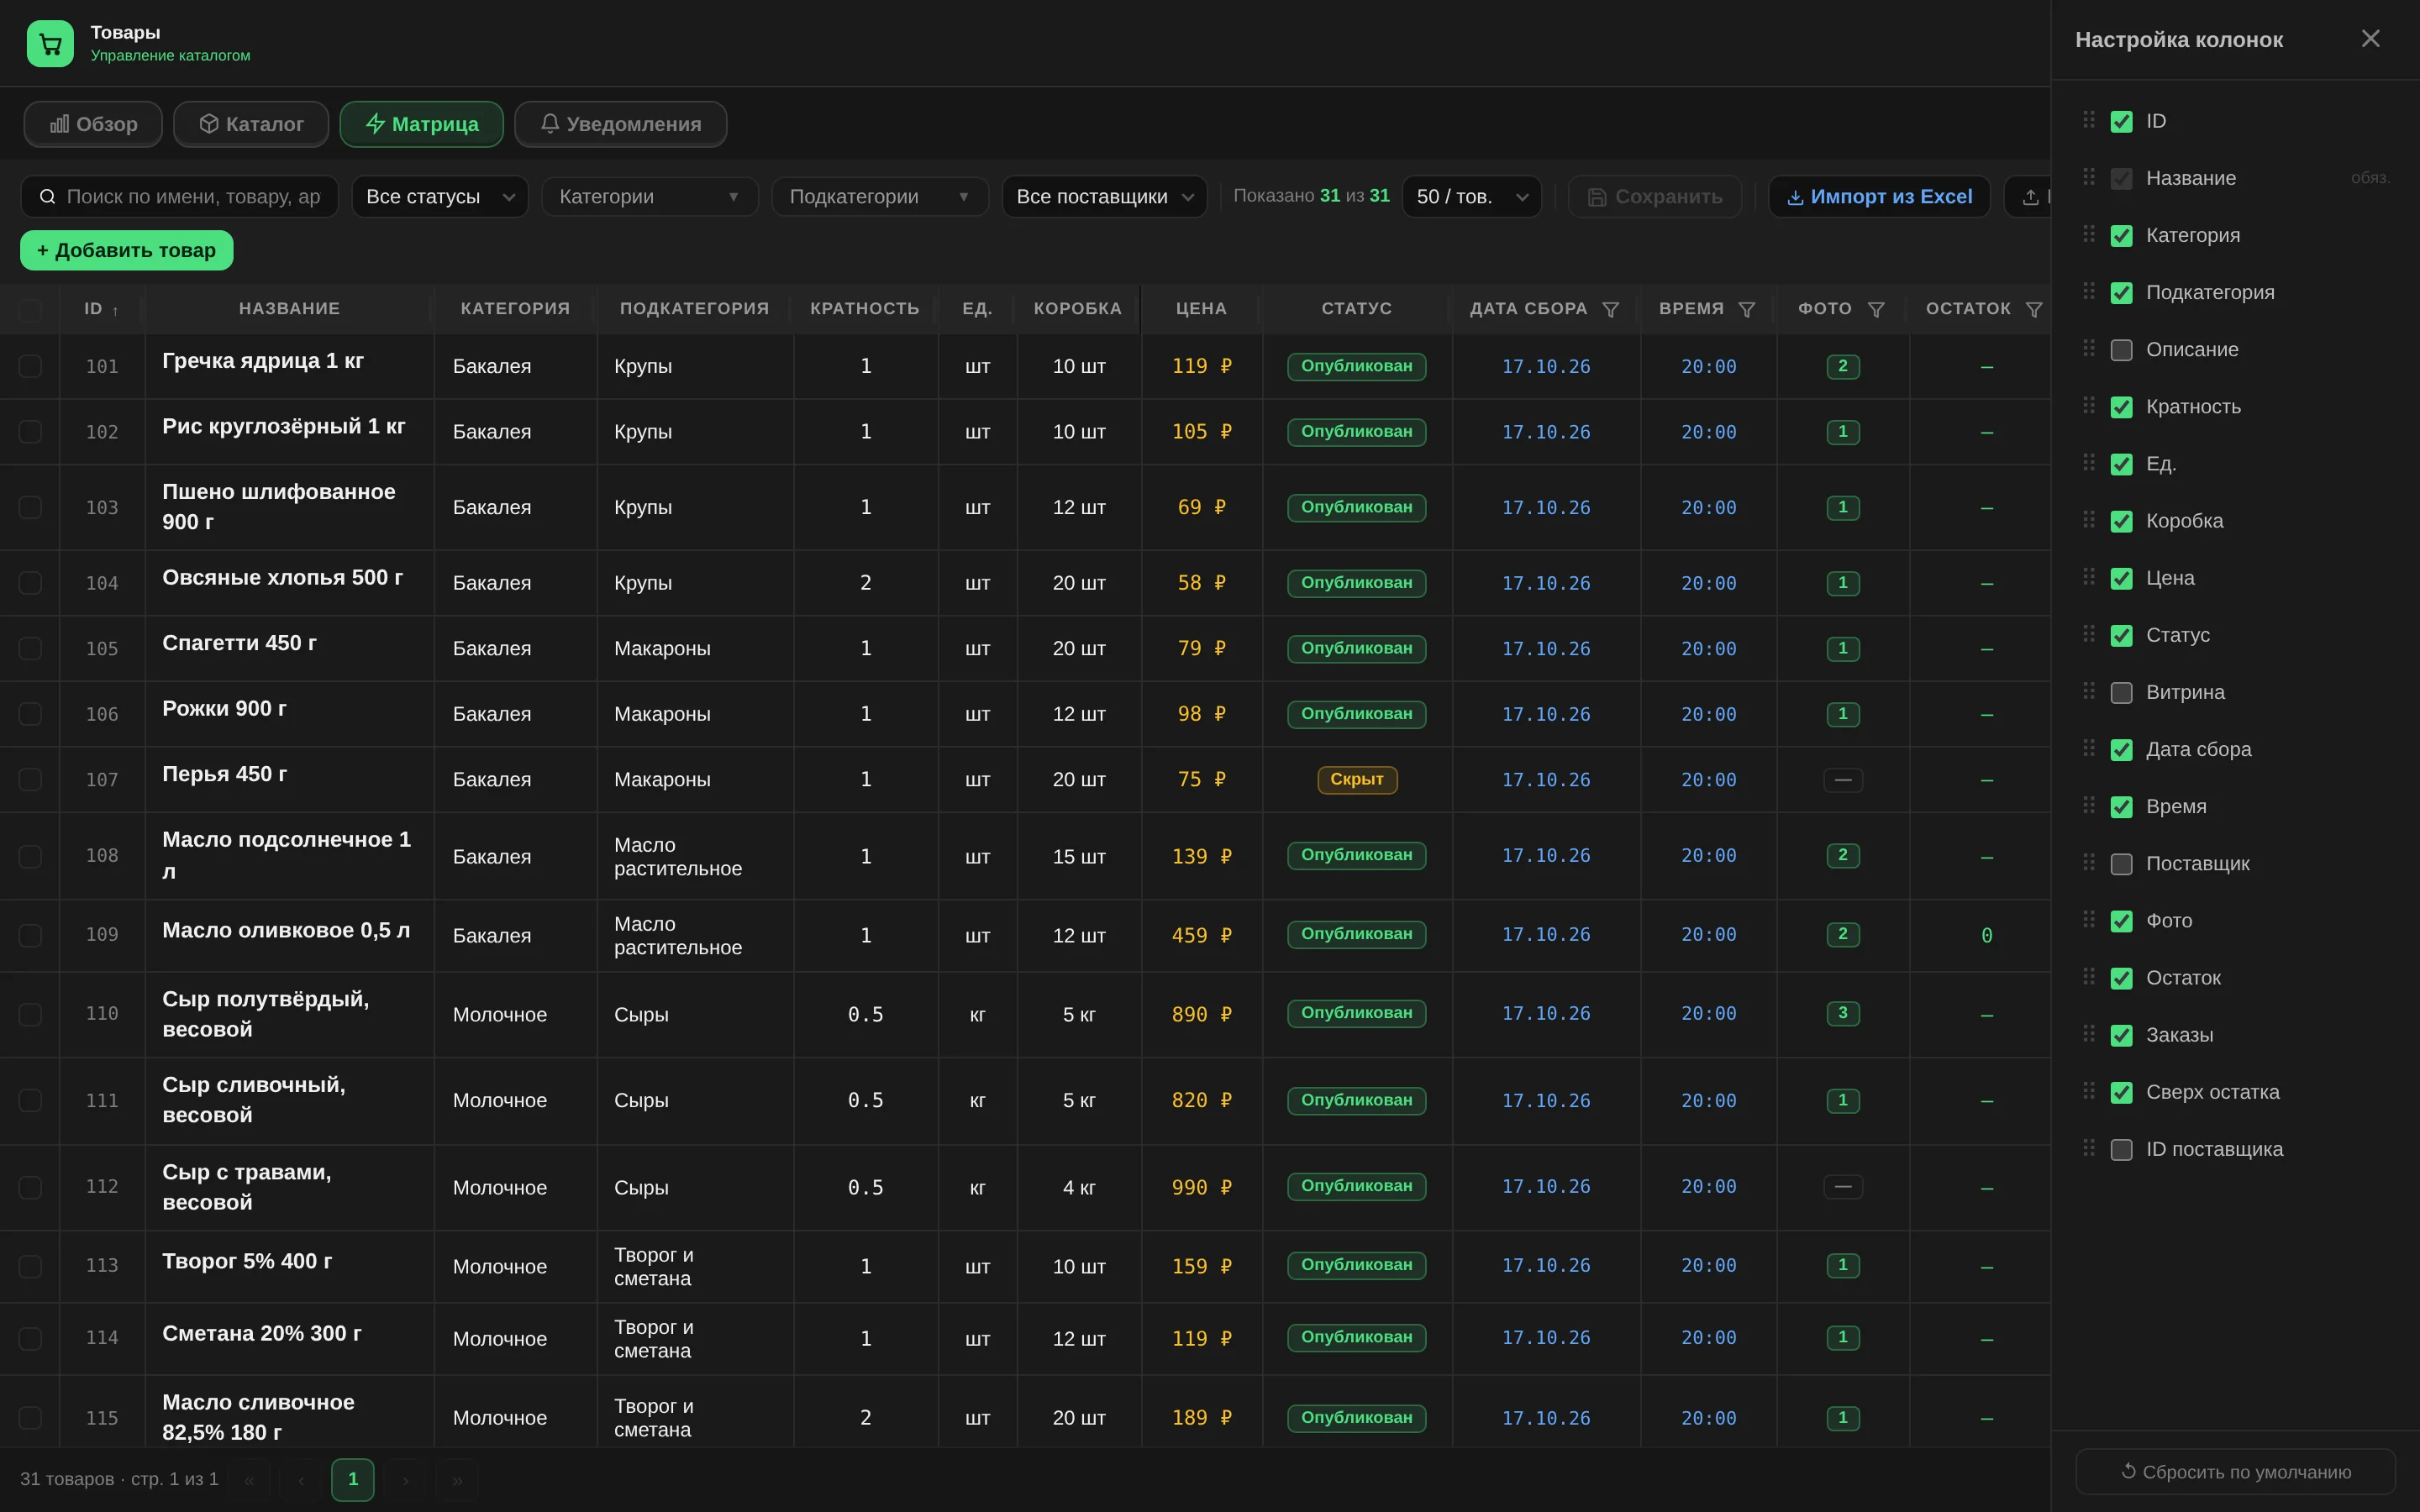Viewport: 2420px width, 1512px height.
Task: Uncheck the Категория column checkbox
Action: [2121, 236]
